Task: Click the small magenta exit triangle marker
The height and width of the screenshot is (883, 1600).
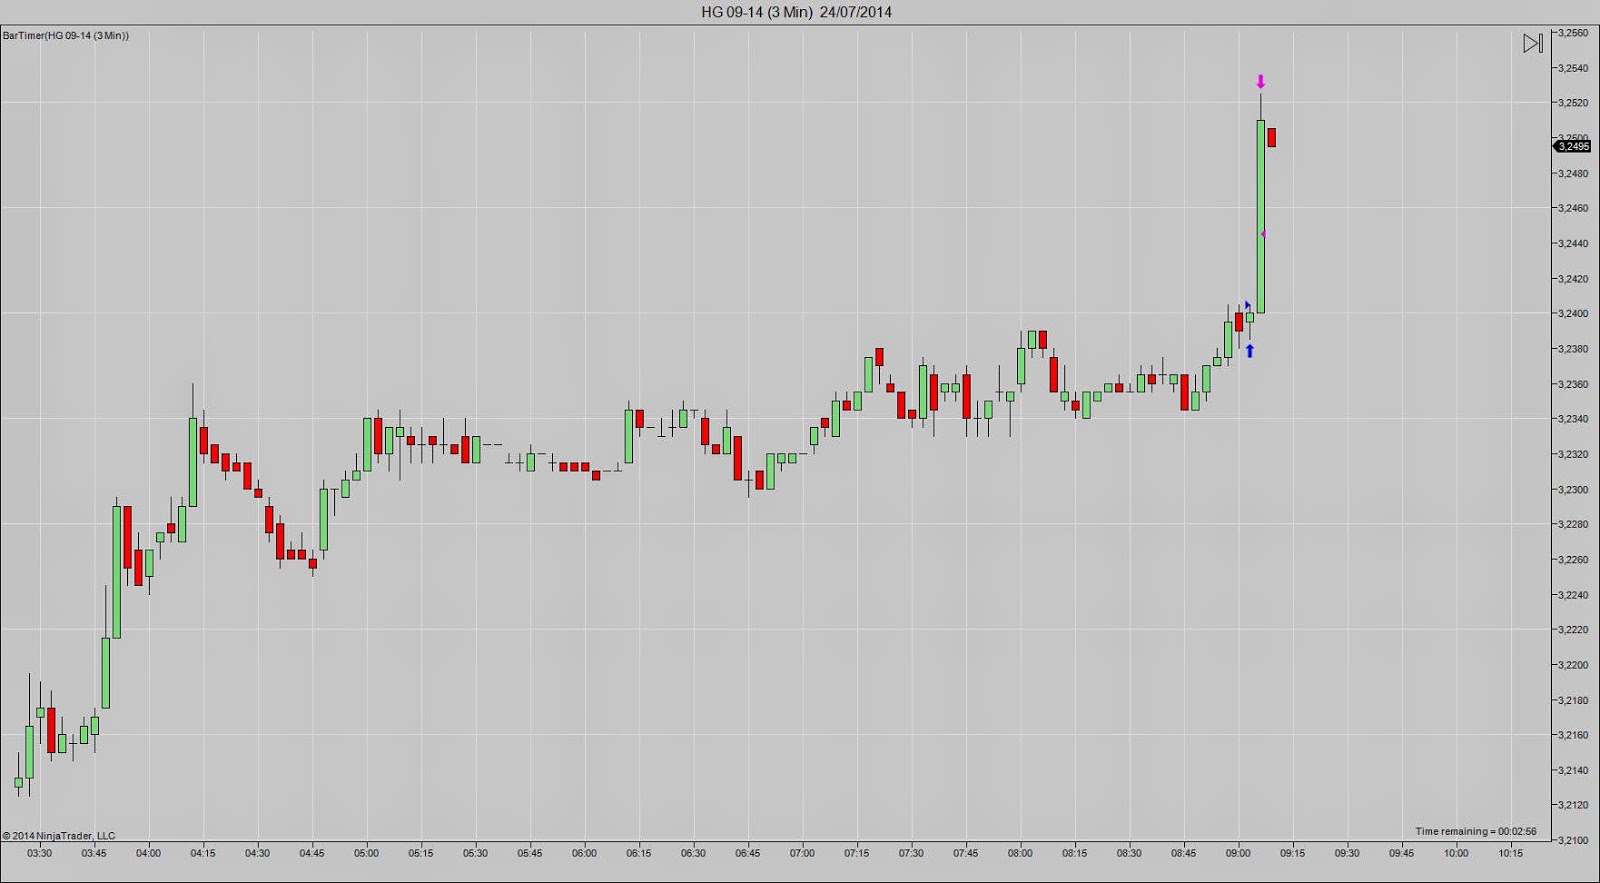Action: (1264, 234)
